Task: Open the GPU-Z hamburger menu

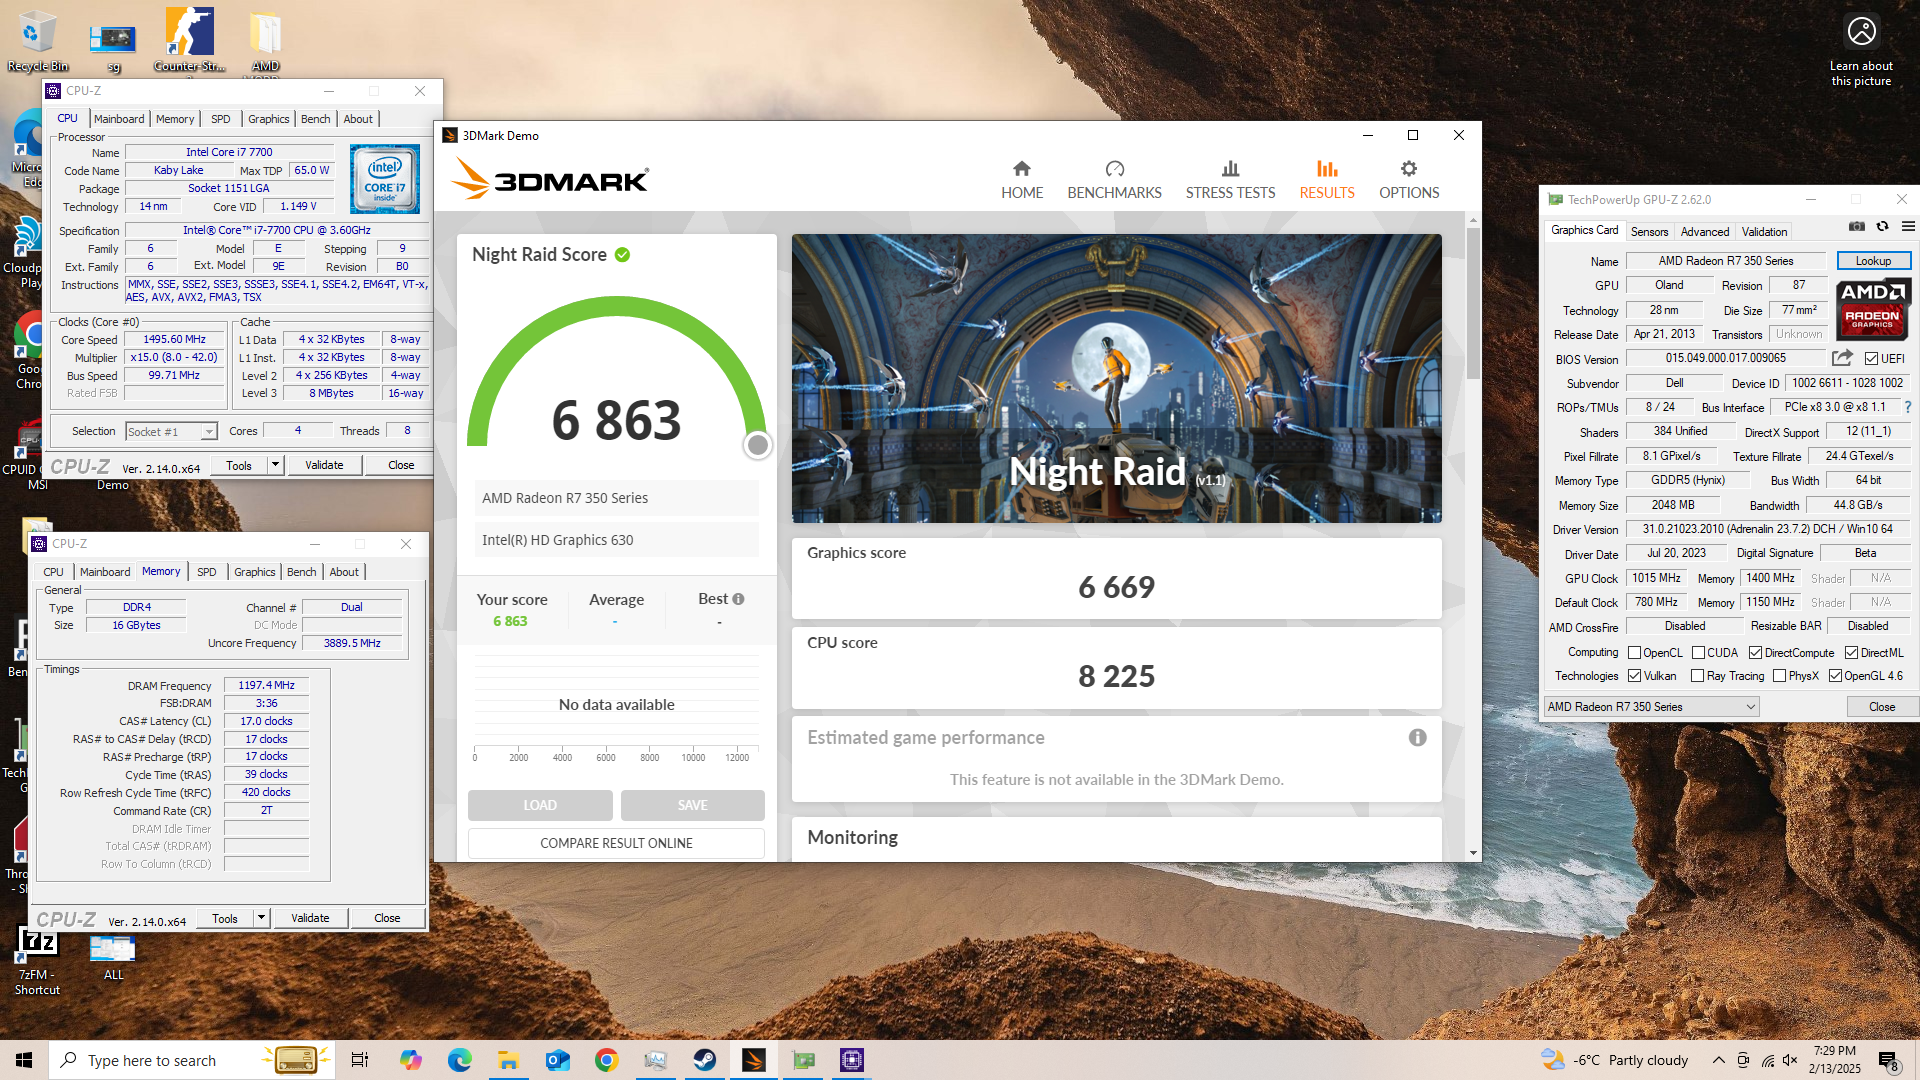Action: pyautogui.click(x=1908, y=227)
